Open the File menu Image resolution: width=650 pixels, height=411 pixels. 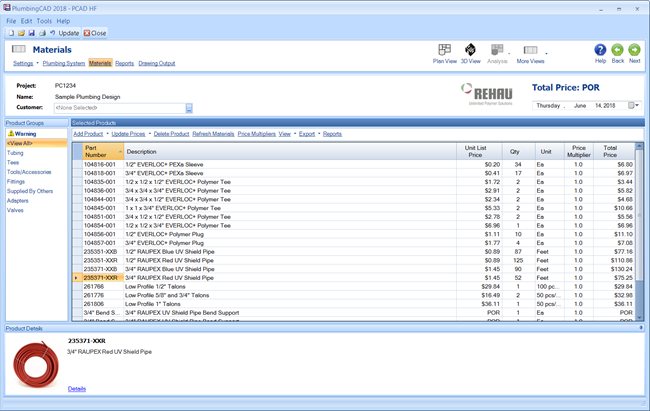[11, 21]
